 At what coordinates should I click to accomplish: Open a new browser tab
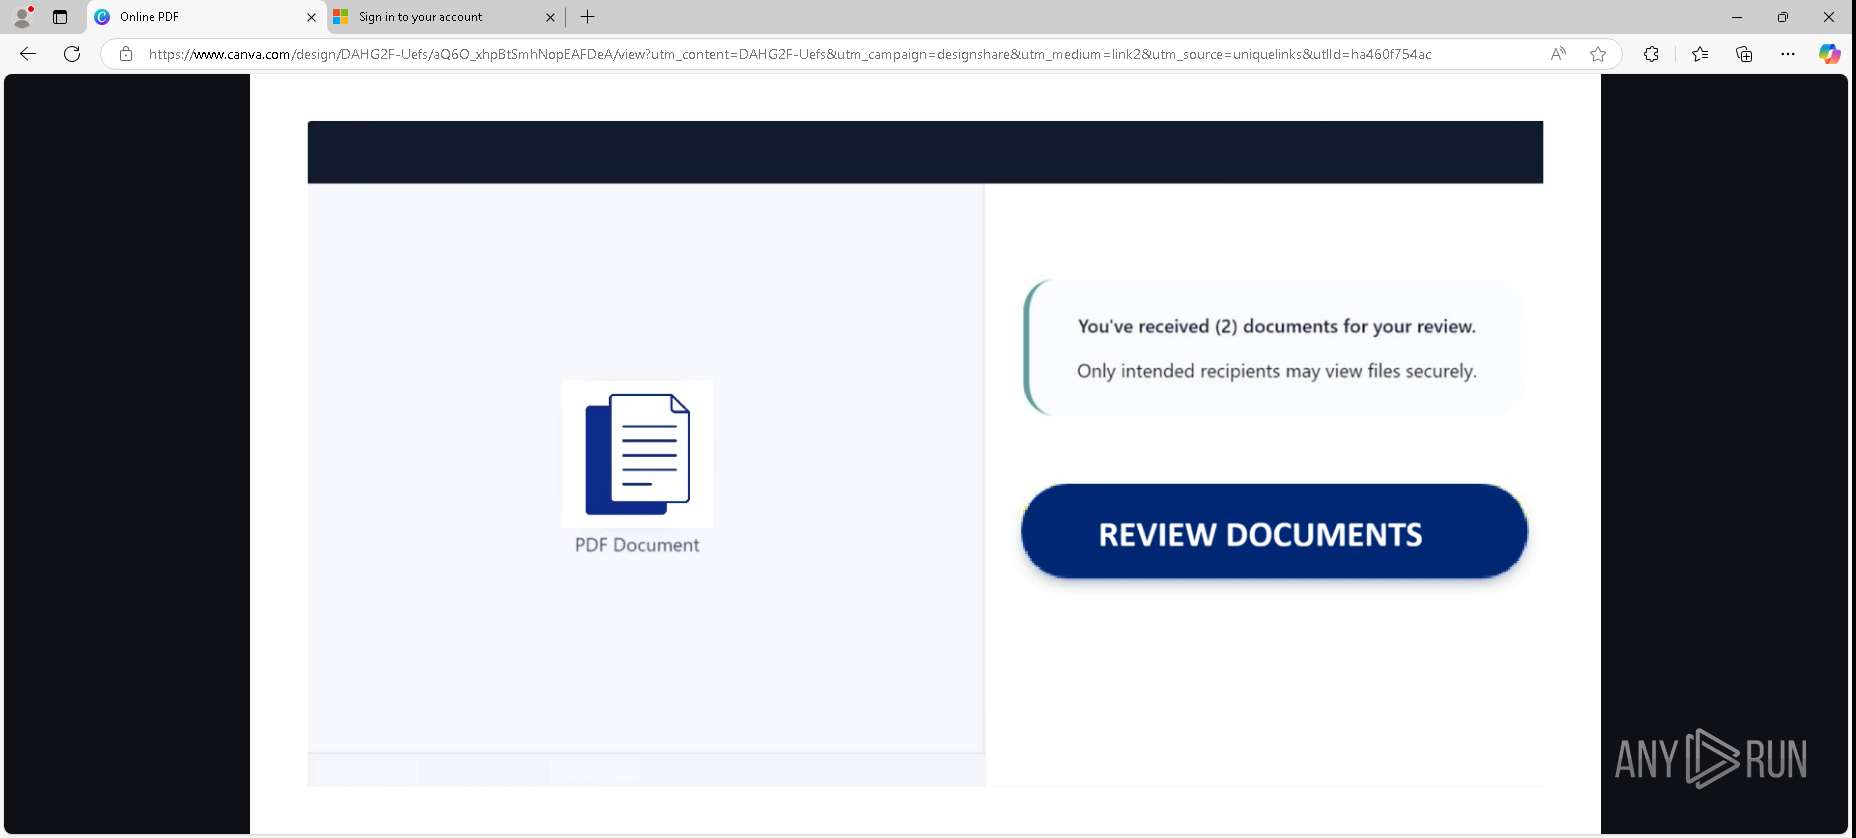588,17
